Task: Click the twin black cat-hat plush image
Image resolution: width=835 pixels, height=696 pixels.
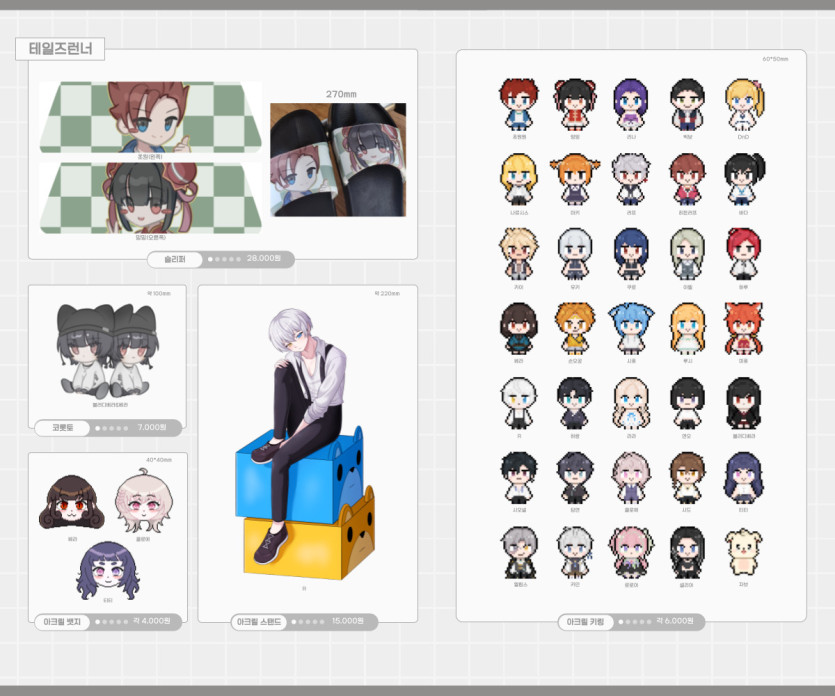Action: [x=108, y=352]
